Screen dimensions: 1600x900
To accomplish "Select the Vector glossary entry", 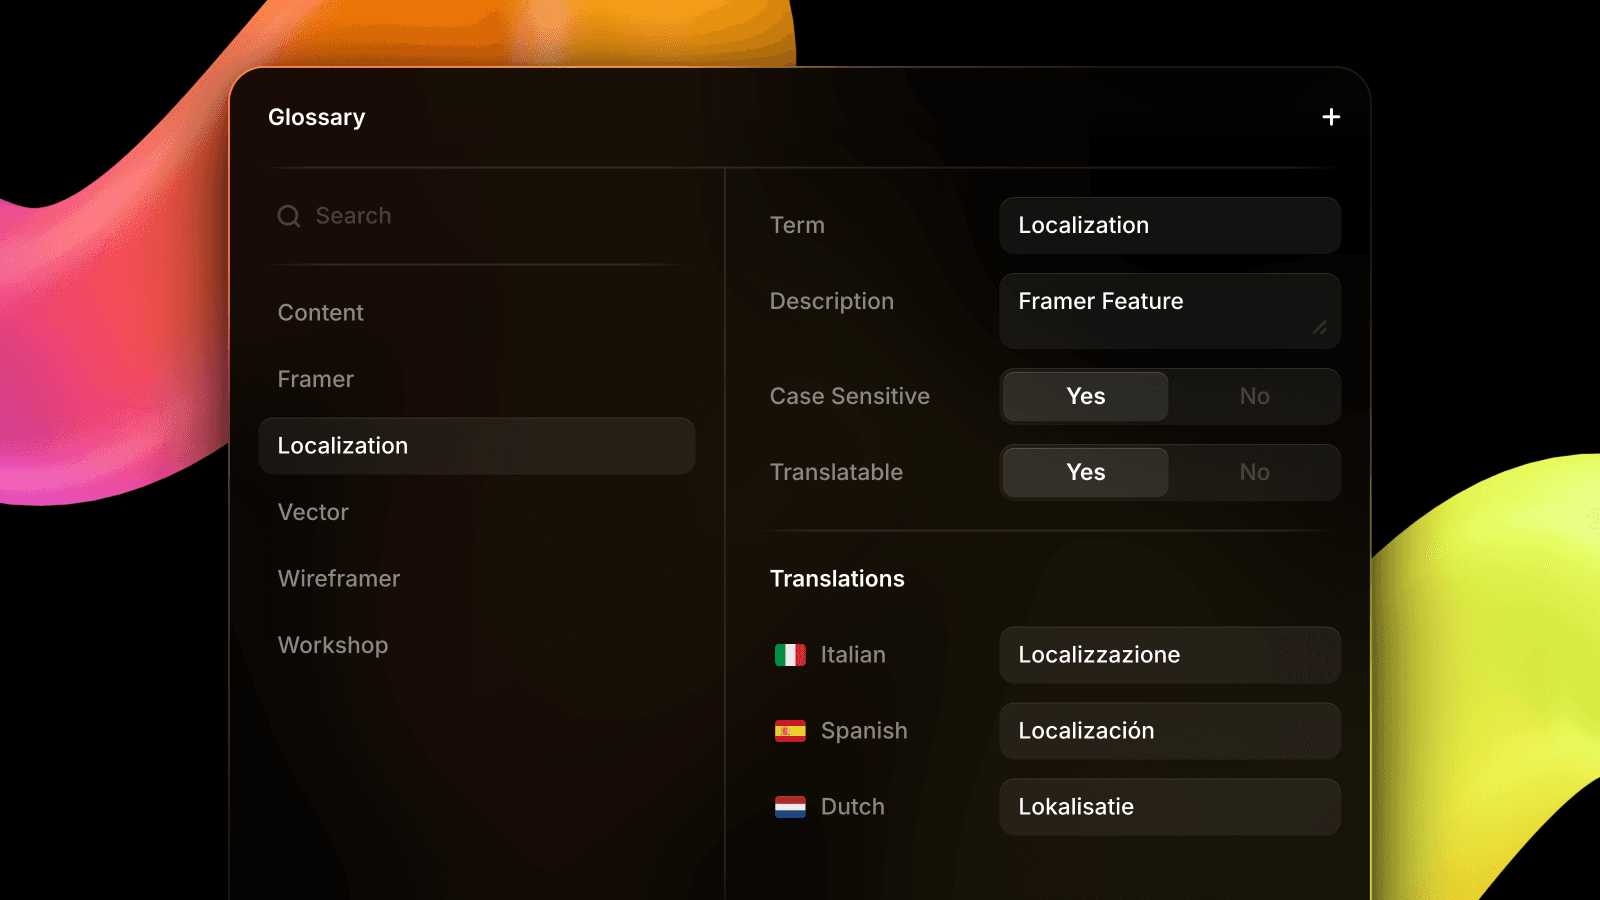I will point(313,513).
